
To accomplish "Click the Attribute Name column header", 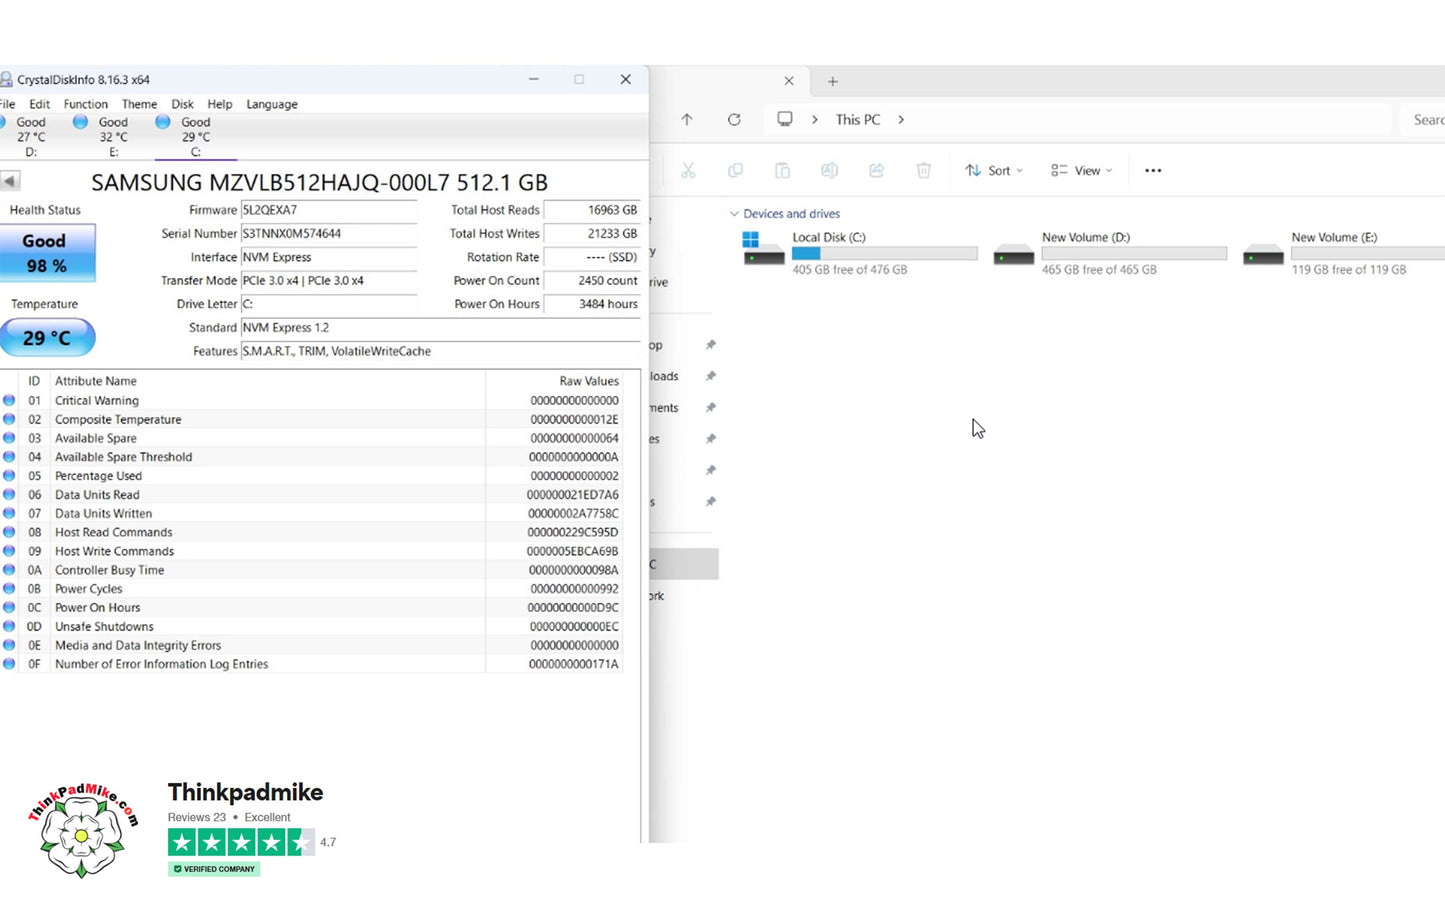I will [267, 381].
